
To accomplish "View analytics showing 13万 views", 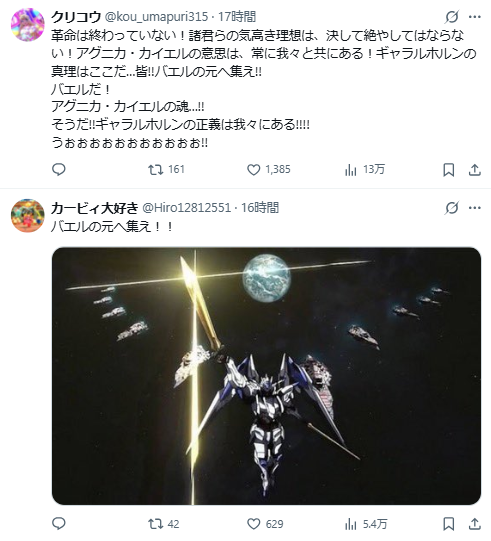I will point(364,170).
